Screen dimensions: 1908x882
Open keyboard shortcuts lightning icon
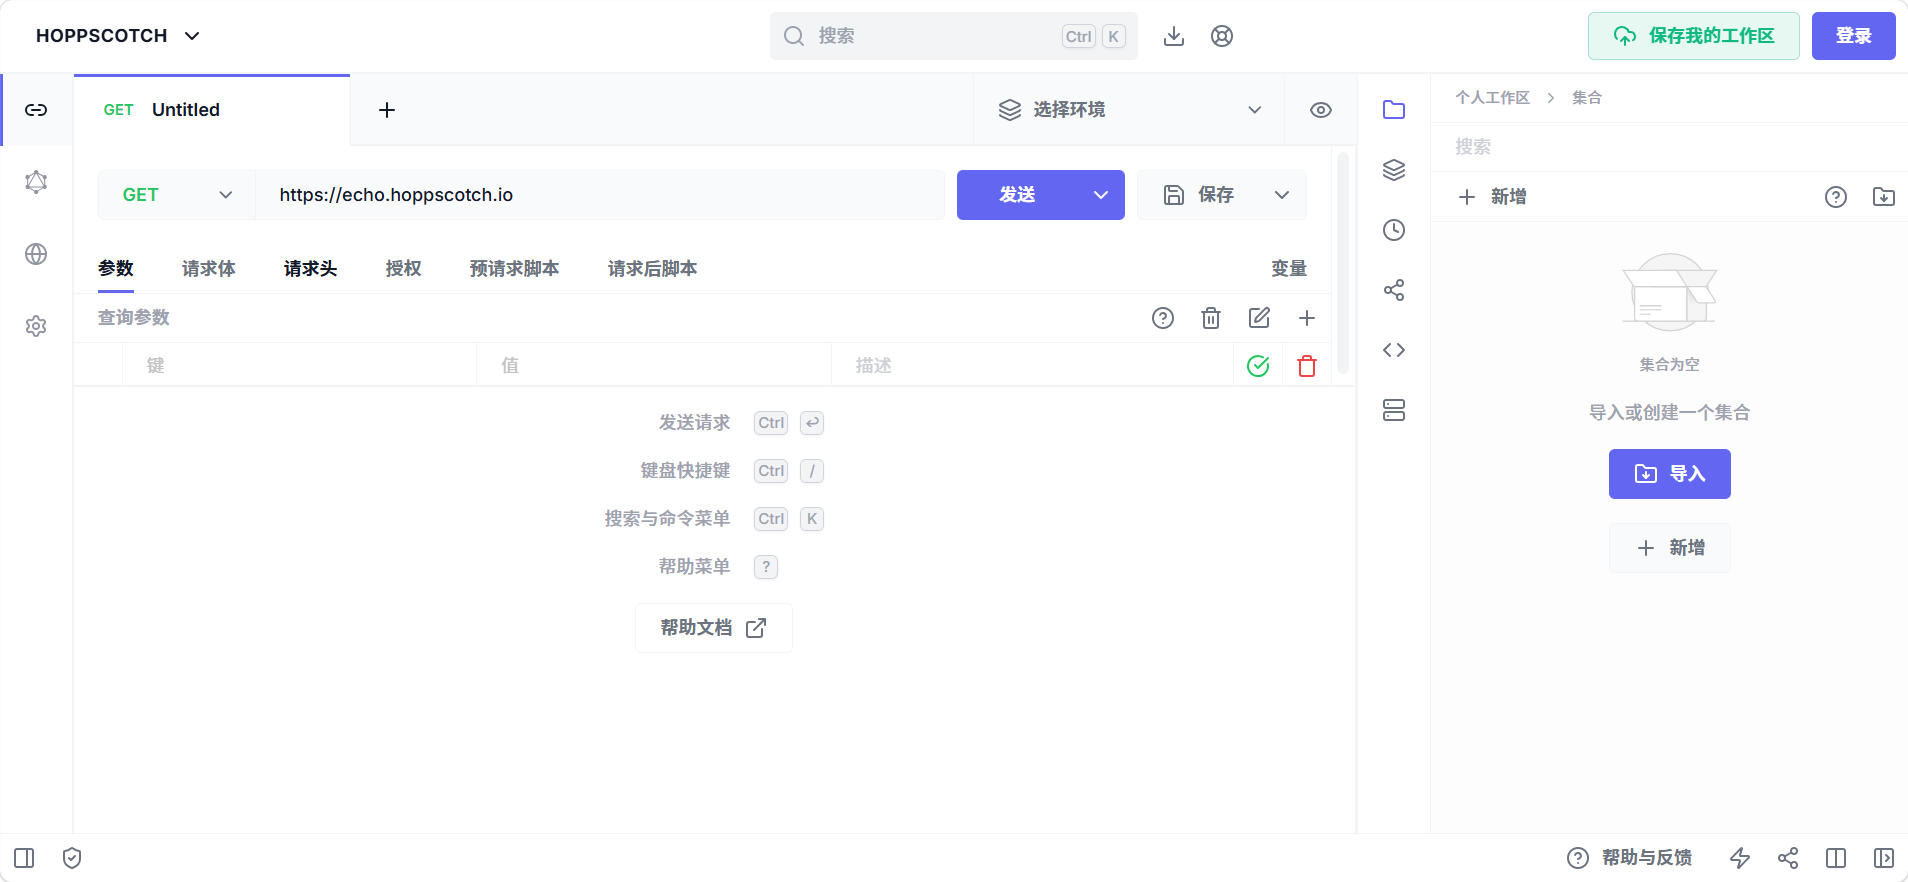coord(1740,858)
